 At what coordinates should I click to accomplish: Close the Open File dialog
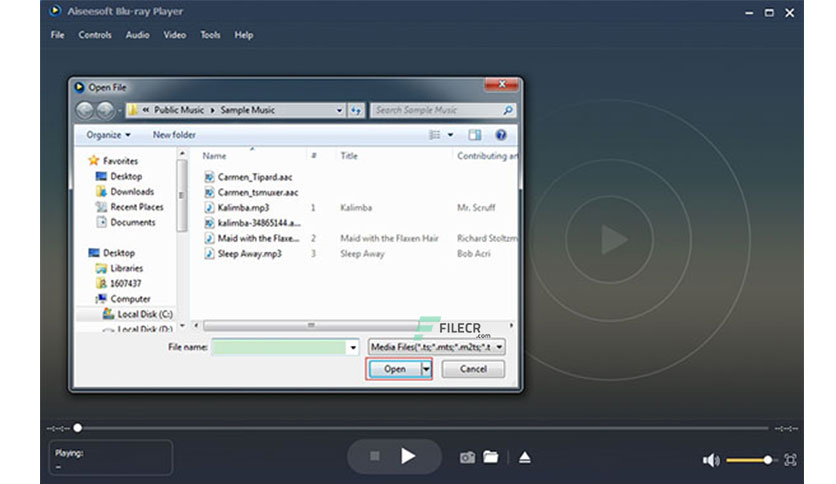(501, 85)
